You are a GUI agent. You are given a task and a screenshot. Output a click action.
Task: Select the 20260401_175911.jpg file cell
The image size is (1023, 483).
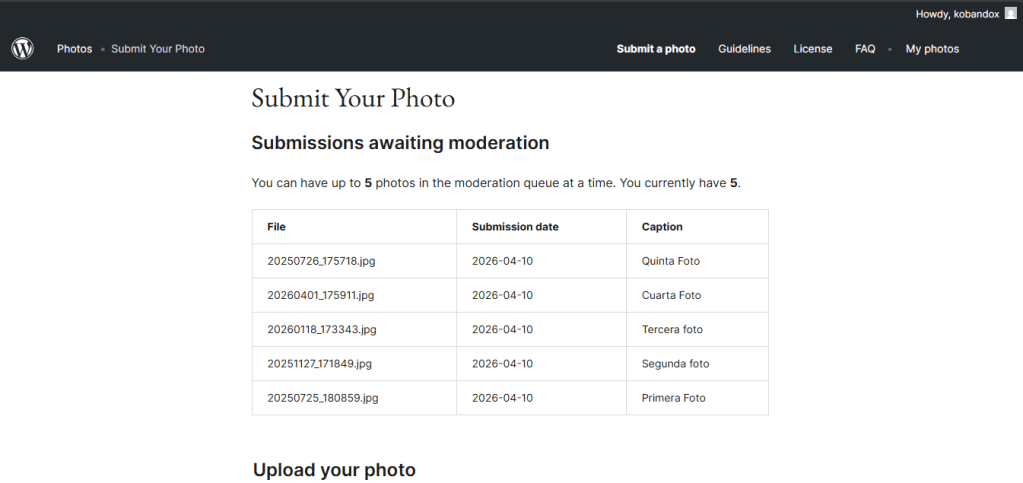point(321,295)
